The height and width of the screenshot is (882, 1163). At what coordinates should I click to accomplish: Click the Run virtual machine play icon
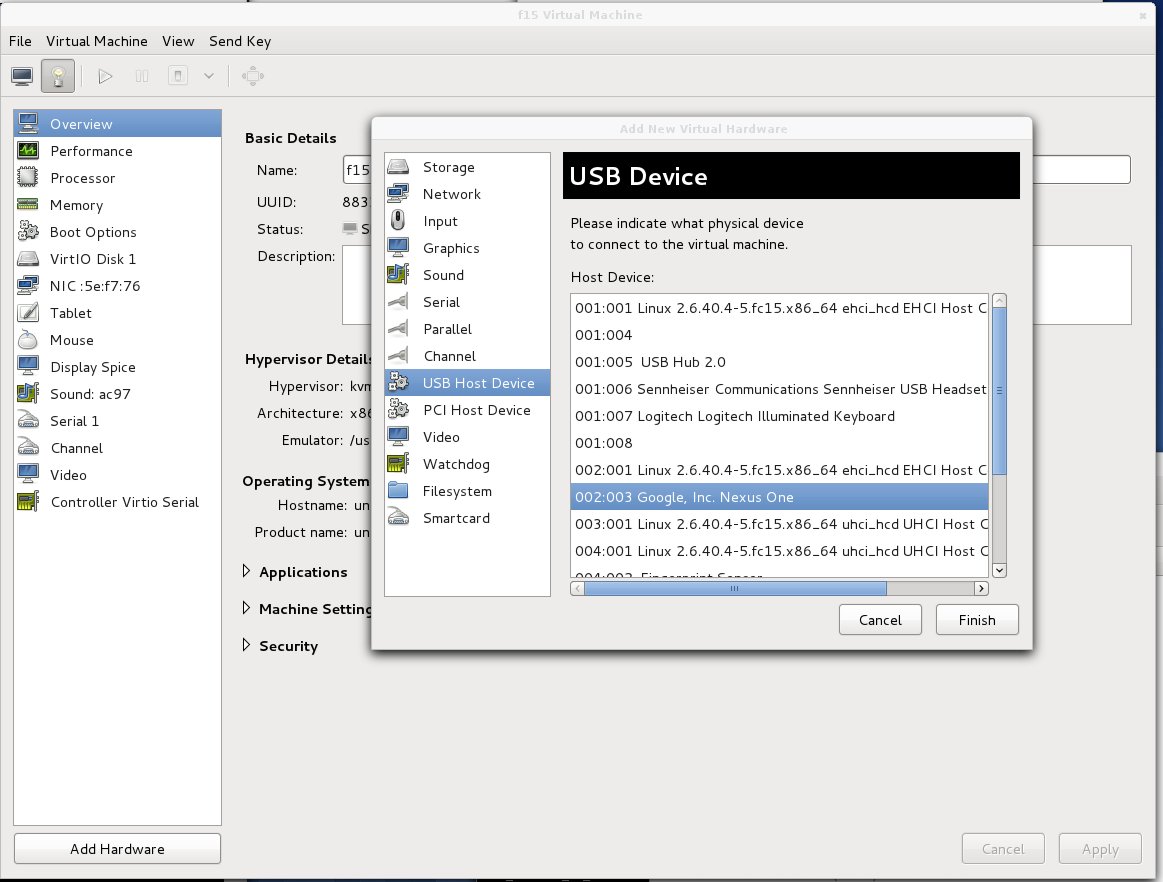[x=105, y=76]
